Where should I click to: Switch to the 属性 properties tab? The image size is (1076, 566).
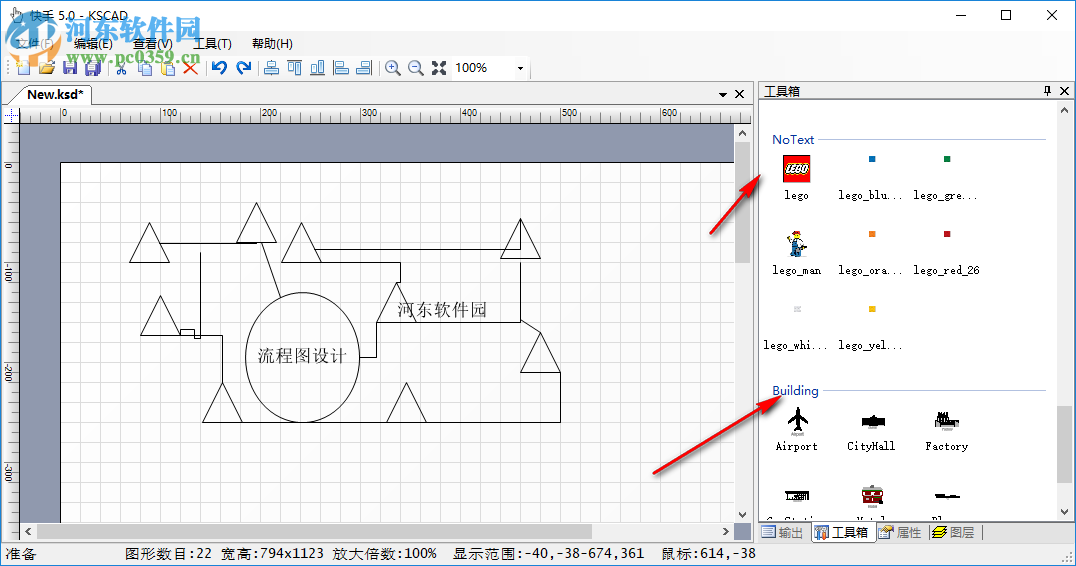tap(900, 532)
